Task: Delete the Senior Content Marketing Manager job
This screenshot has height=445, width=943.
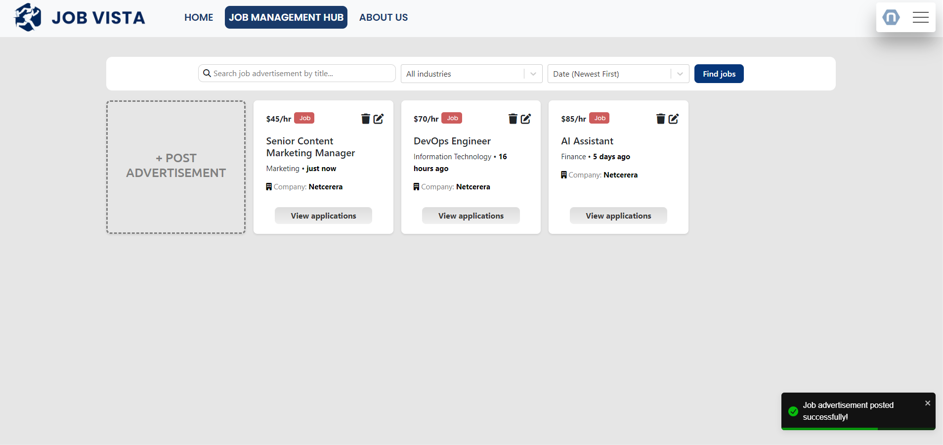Action: pyautogui.click(x=365, y=119)
